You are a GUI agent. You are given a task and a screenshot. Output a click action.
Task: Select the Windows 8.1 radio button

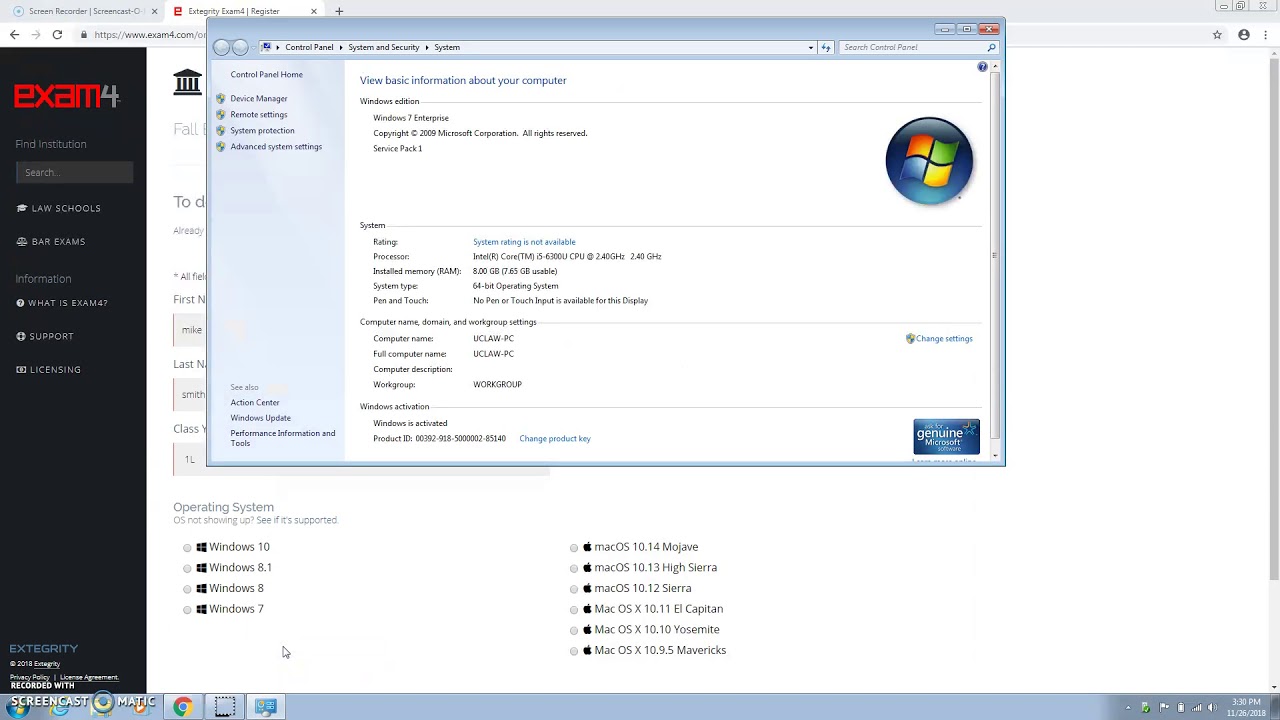click(x=187, y=568)
